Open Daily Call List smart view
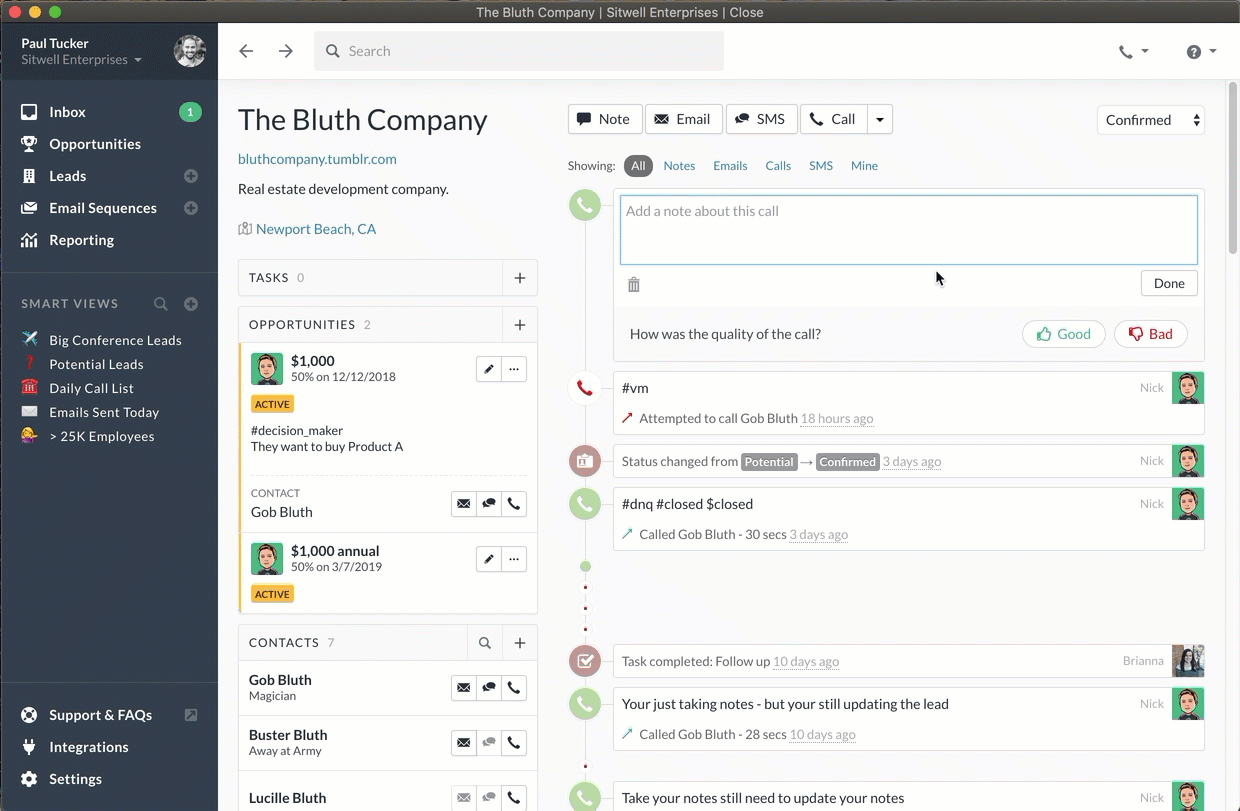1240x811 pixels. point(91,388)
